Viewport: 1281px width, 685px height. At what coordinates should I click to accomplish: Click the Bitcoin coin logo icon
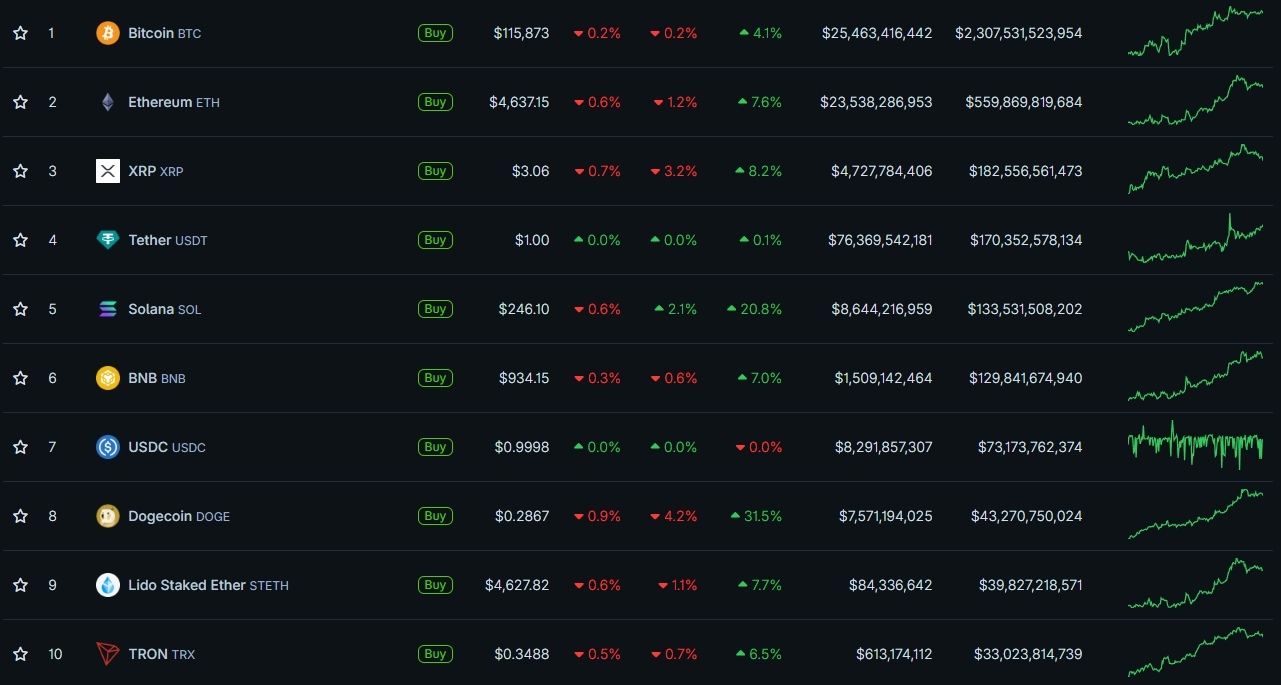pyautogui.click(x=107, y=33)
